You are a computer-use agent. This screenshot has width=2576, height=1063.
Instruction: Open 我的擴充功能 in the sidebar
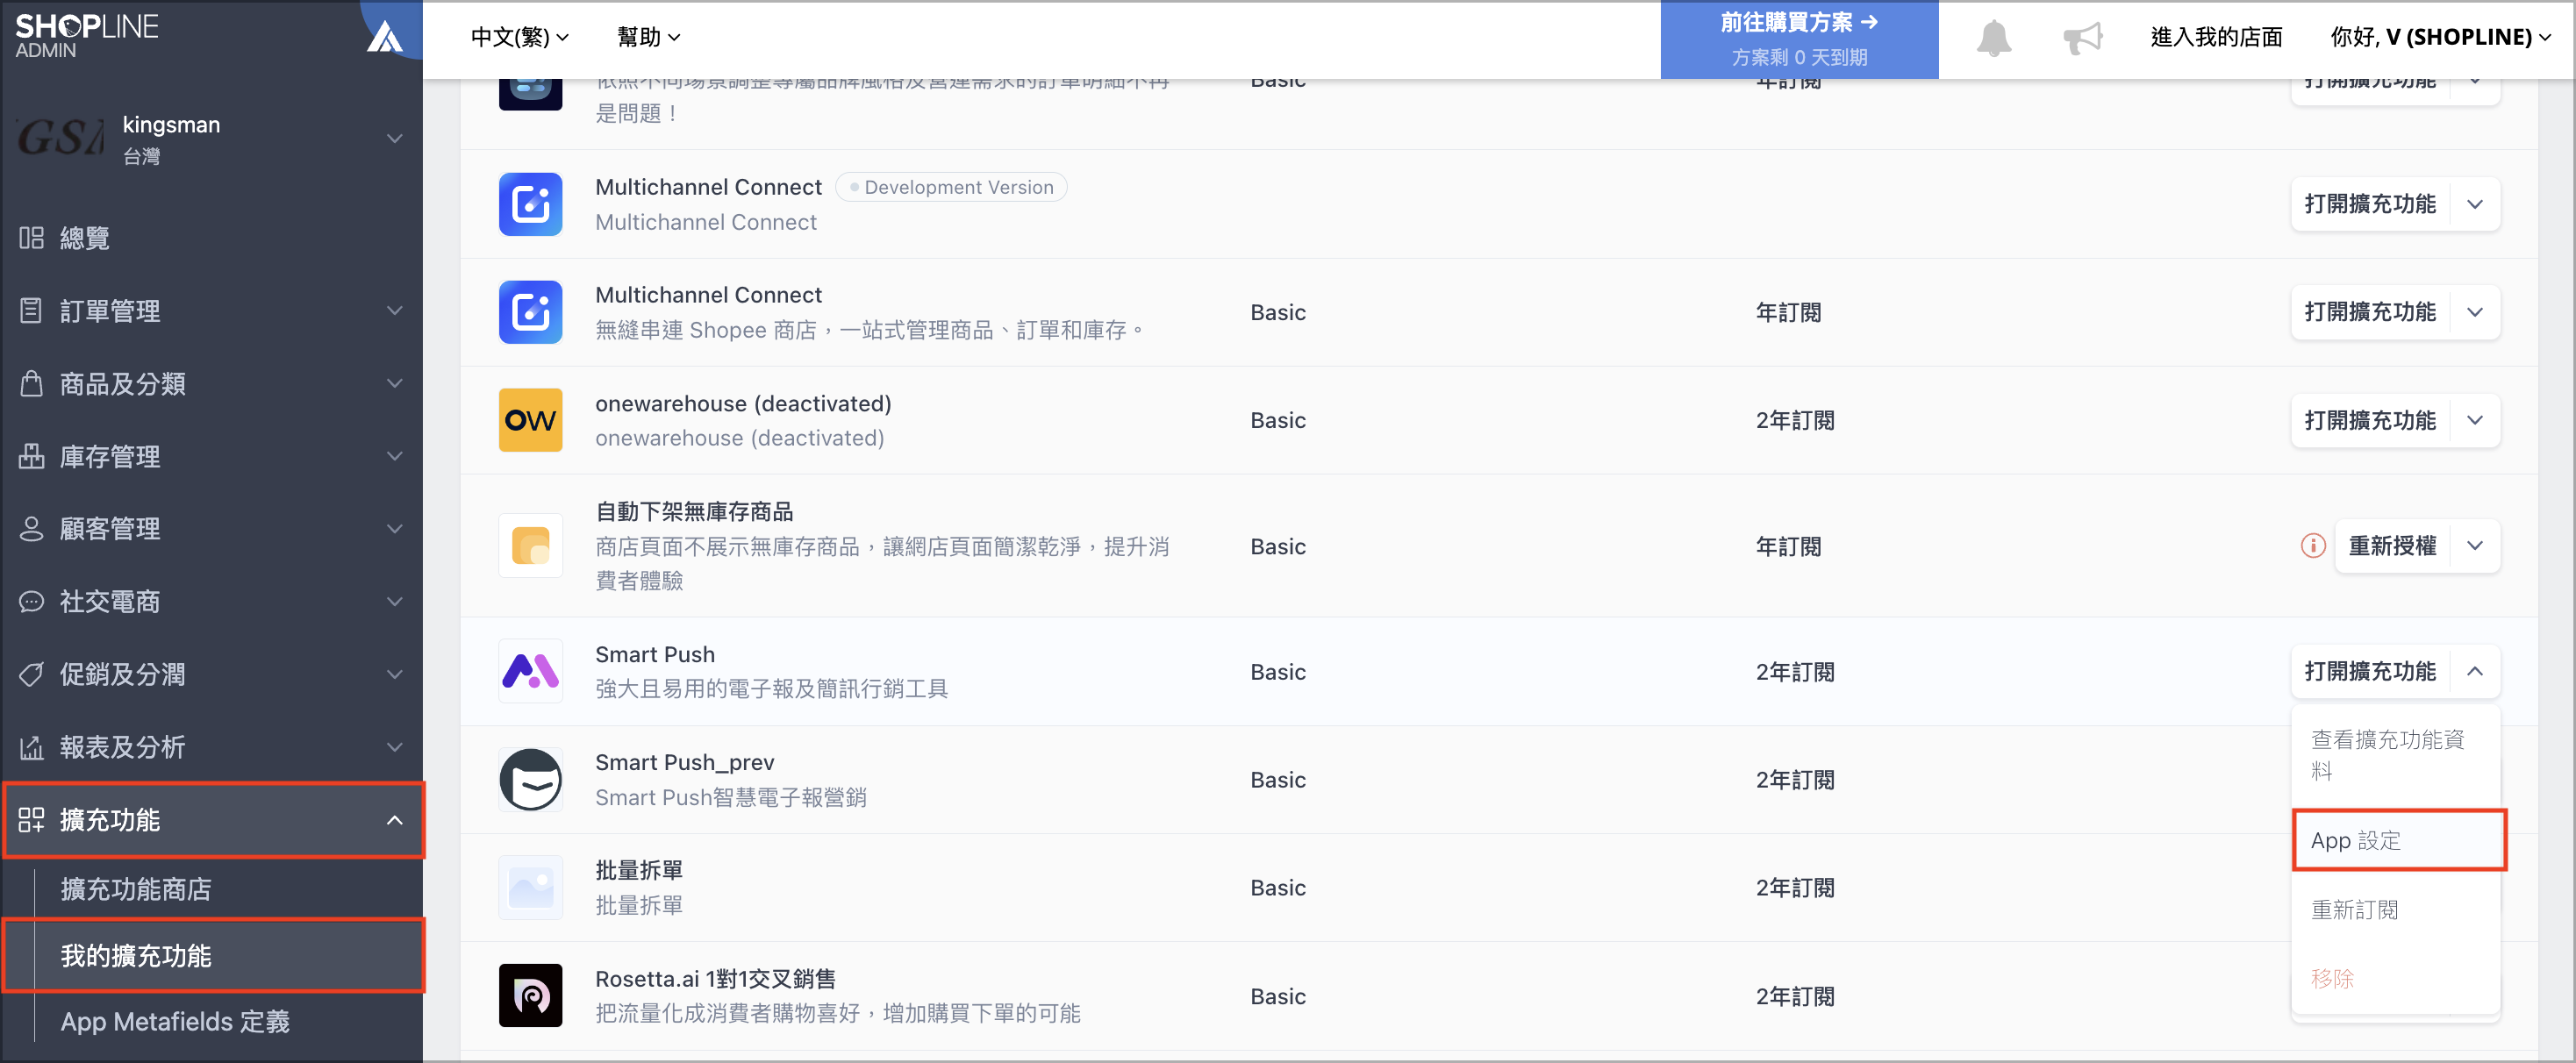(136, 955)
